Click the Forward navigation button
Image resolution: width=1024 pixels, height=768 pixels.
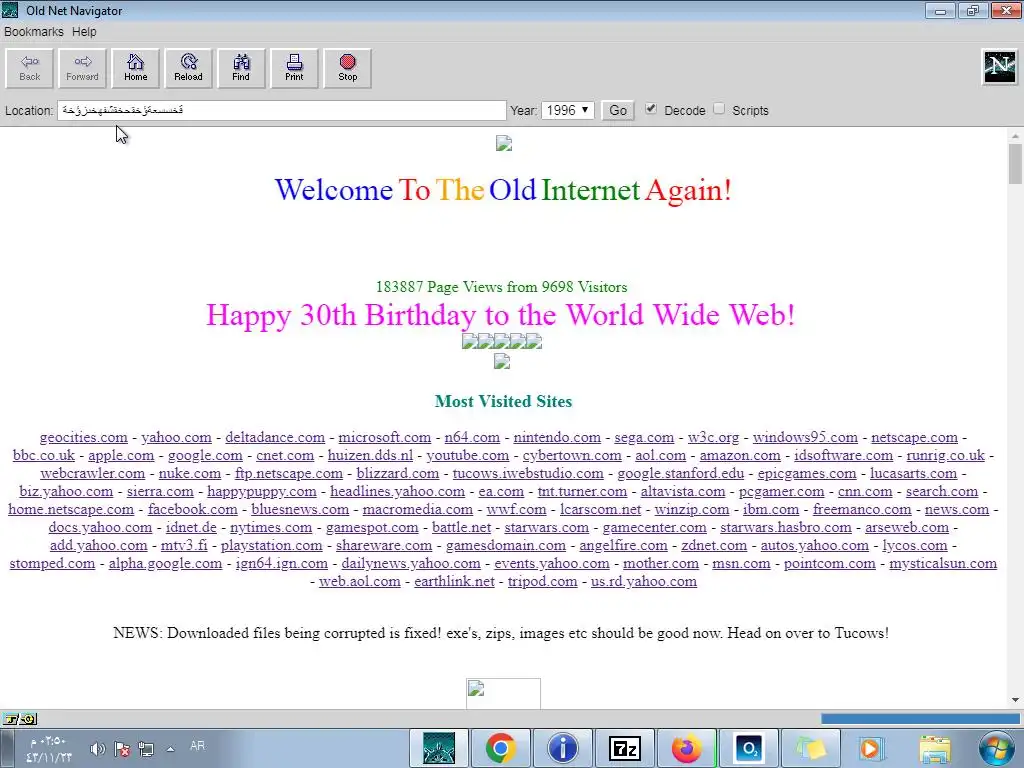[x=82, y=68]
